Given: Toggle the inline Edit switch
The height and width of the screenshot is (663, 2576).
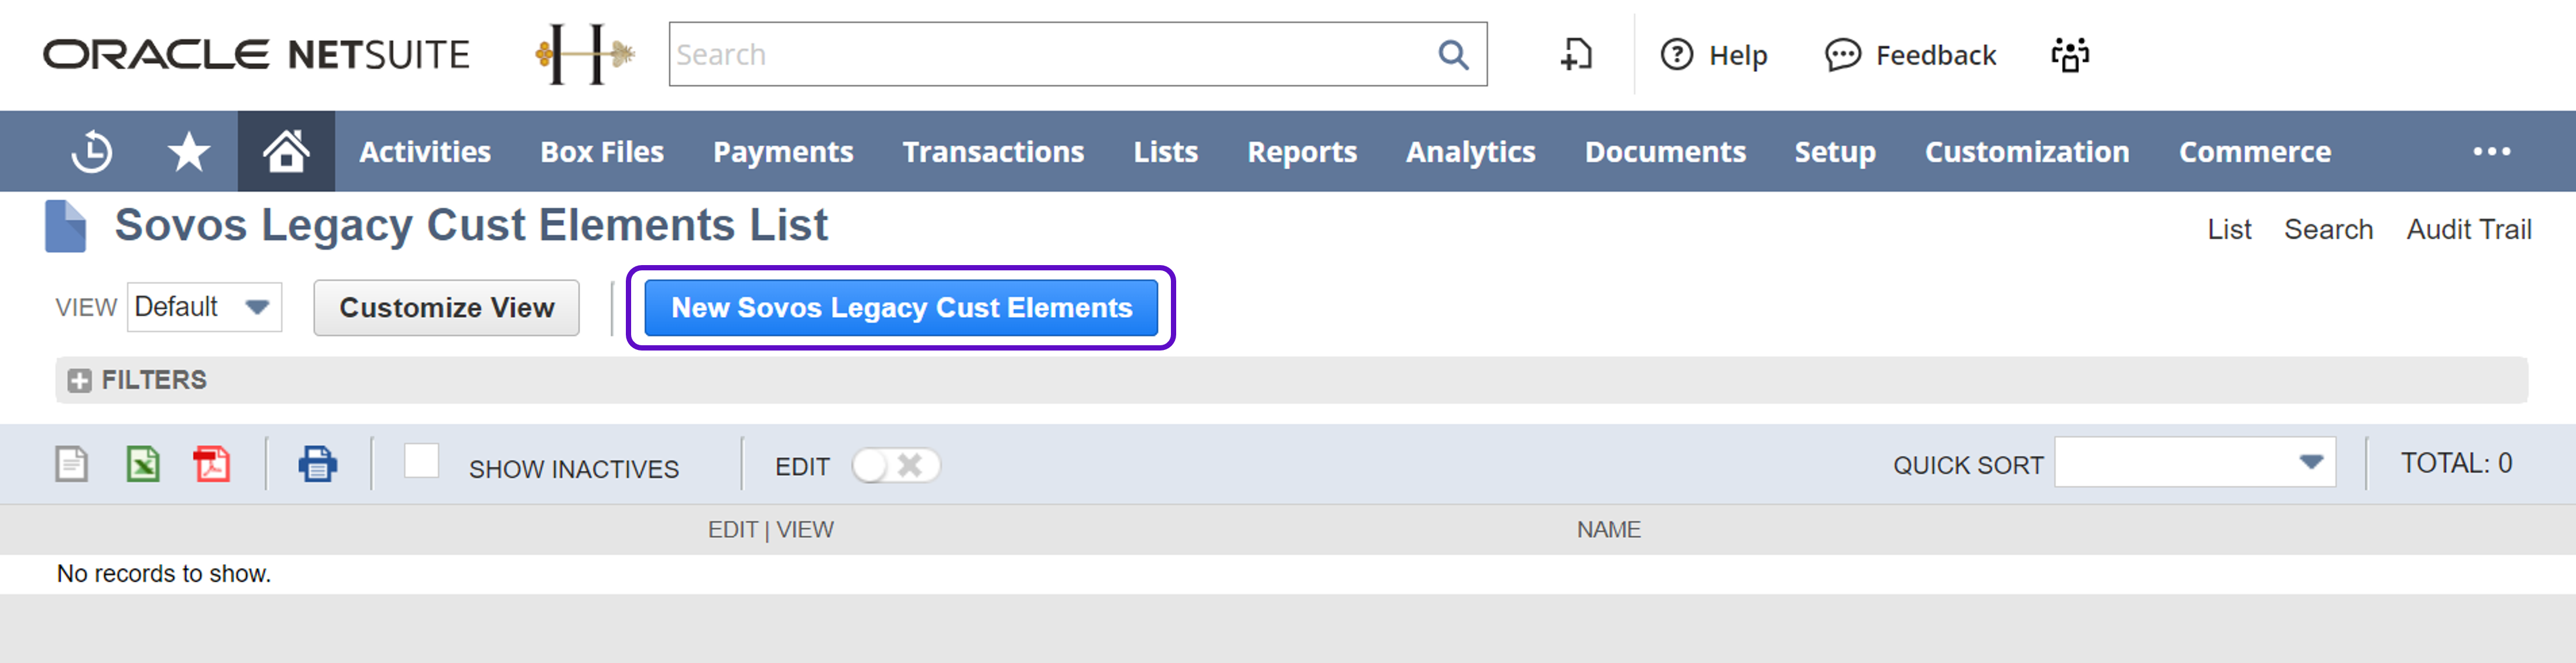Looking at the screenshot, I should pos(895,466).
